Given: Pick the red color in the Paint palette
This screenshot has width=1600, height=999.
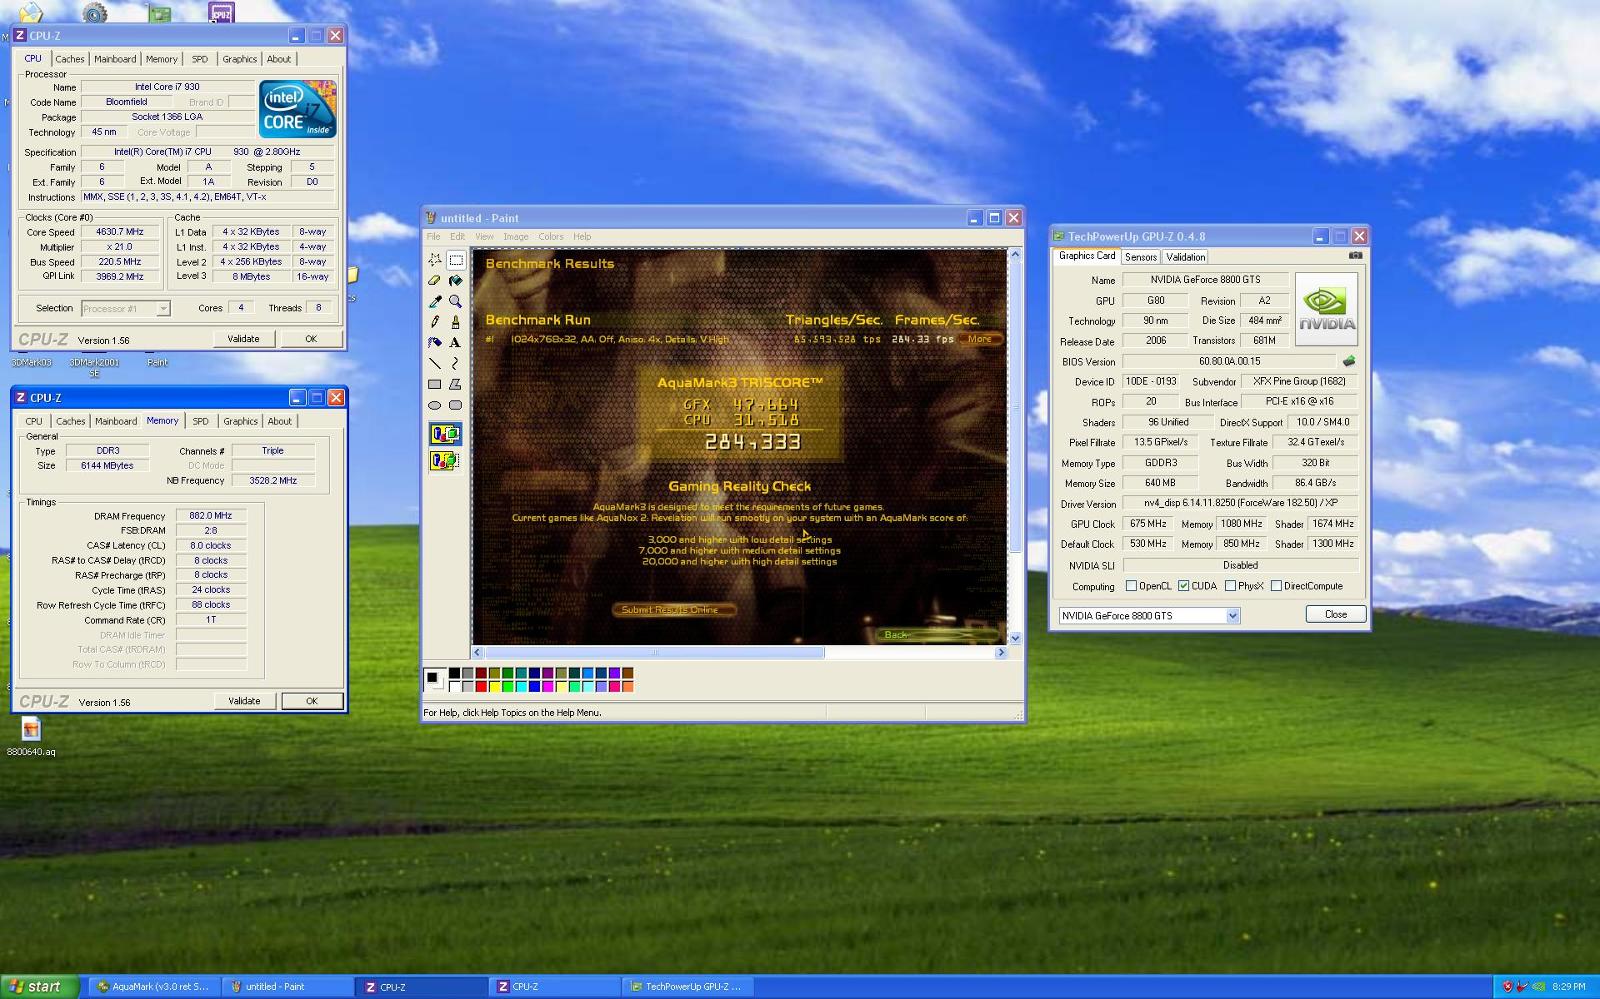Looking at the screenshot, I should (481, 687).
